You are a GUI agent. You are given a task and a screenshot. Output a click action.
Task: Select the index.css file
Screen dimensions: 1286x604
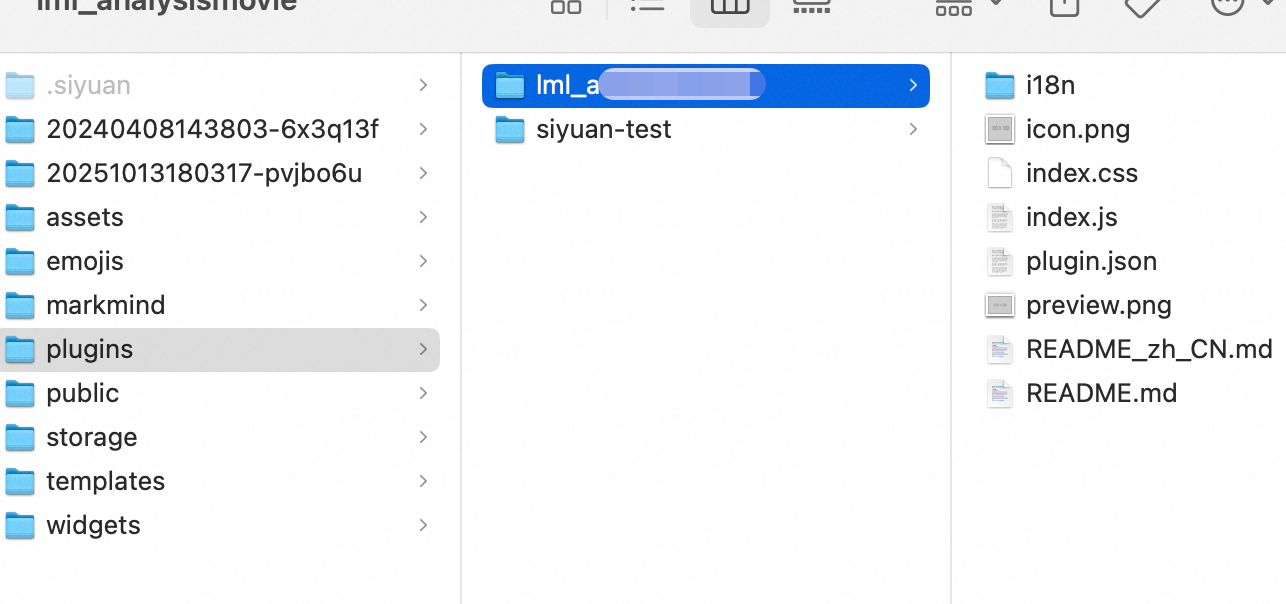pyautogui.click(x=1081, y=173)
